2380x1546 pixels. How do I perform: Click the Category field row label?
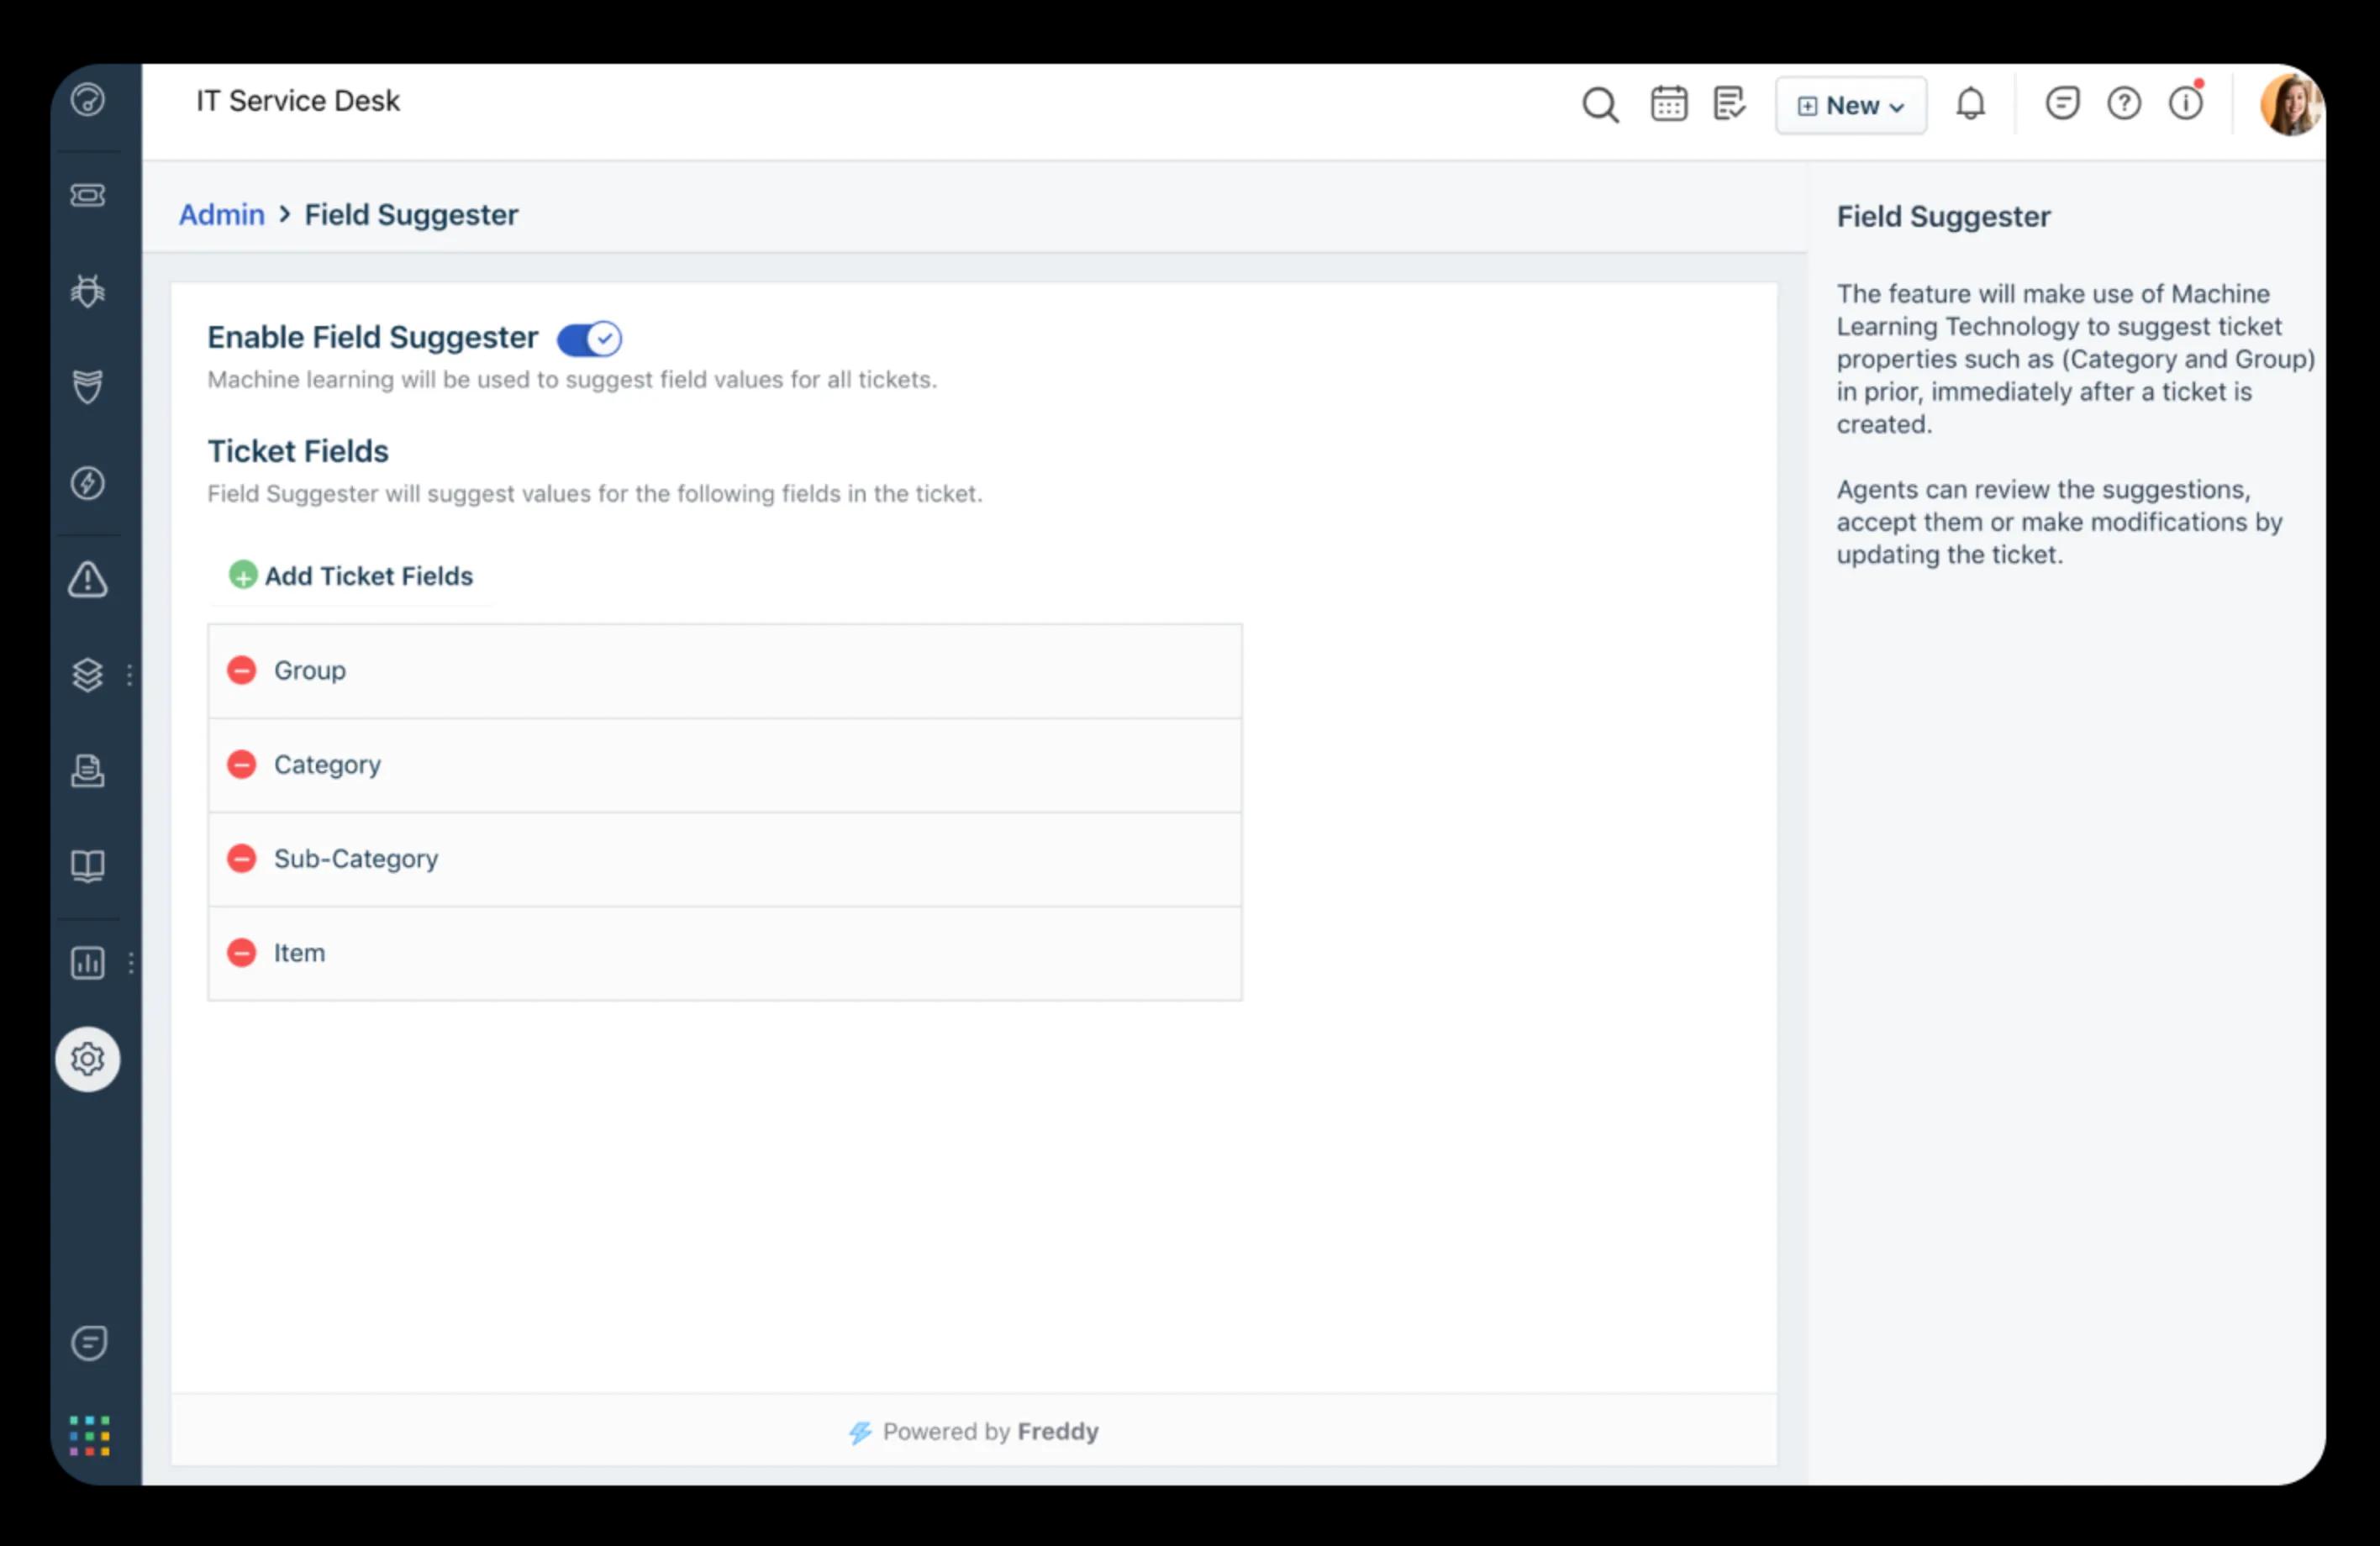[328, 765]
